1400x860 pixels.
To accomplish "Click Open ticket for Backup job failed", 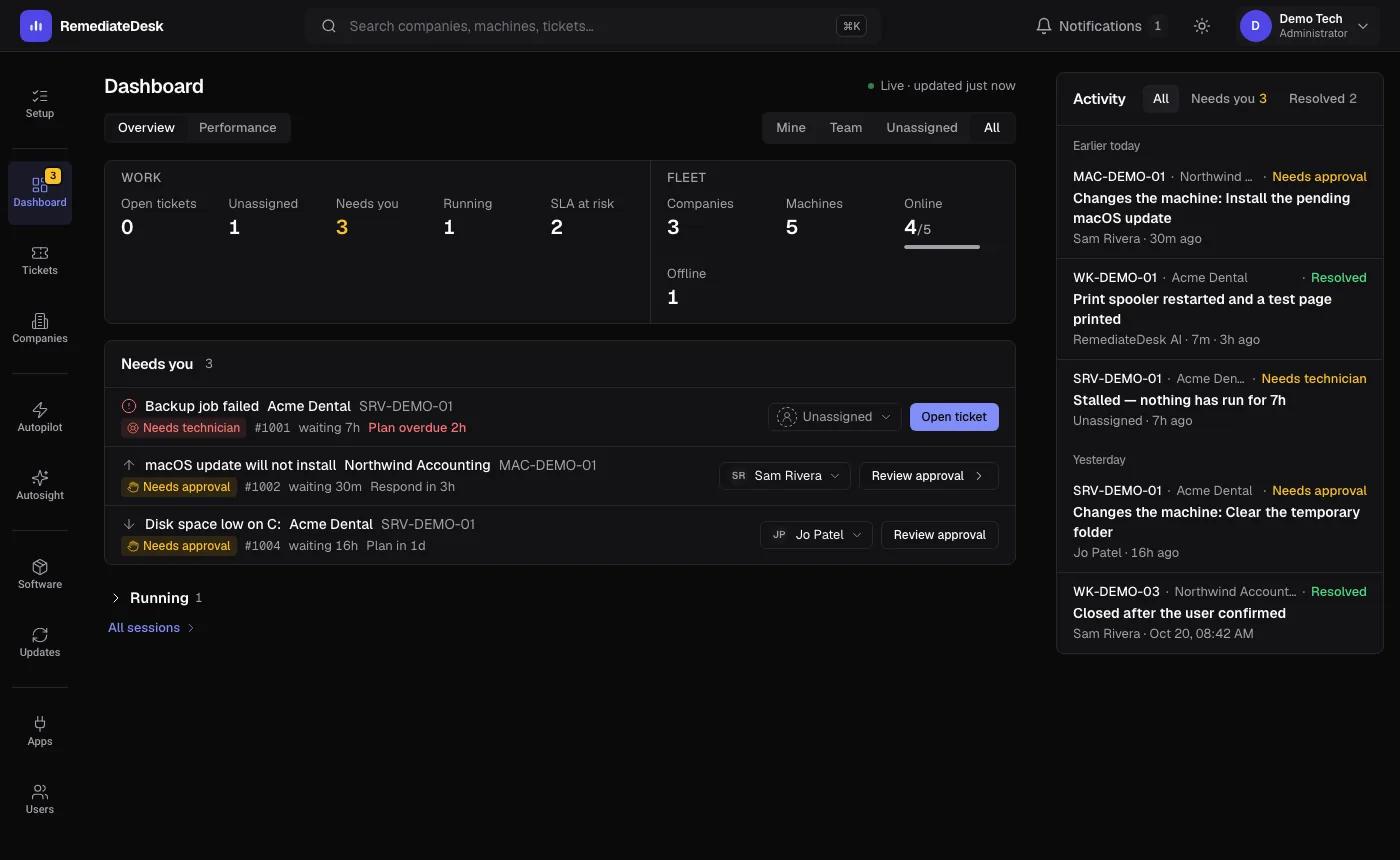I will [x=954, y=417].
